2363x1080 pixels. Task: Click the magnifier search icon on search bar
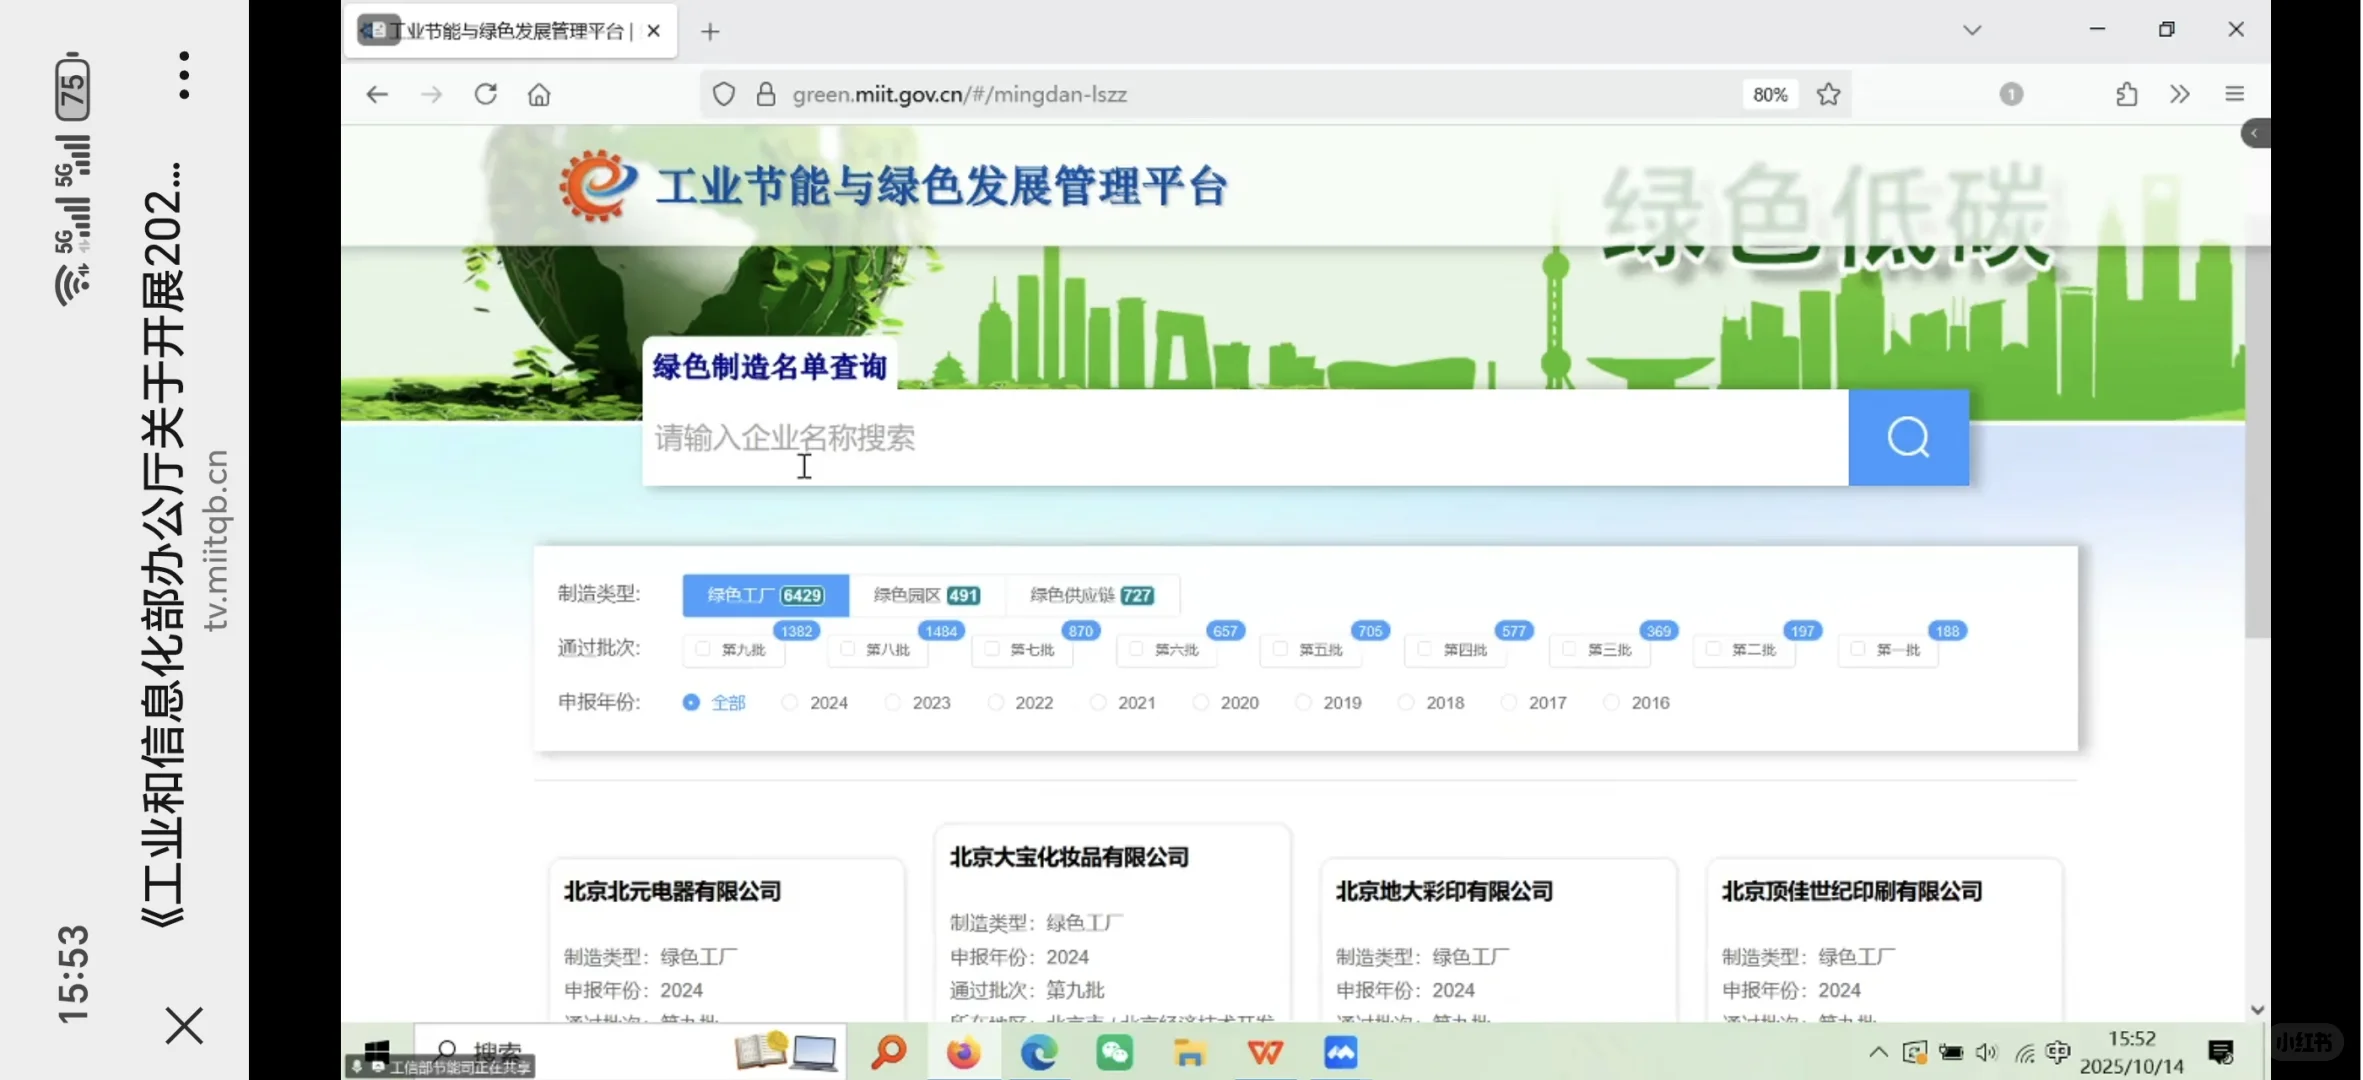1907,437
